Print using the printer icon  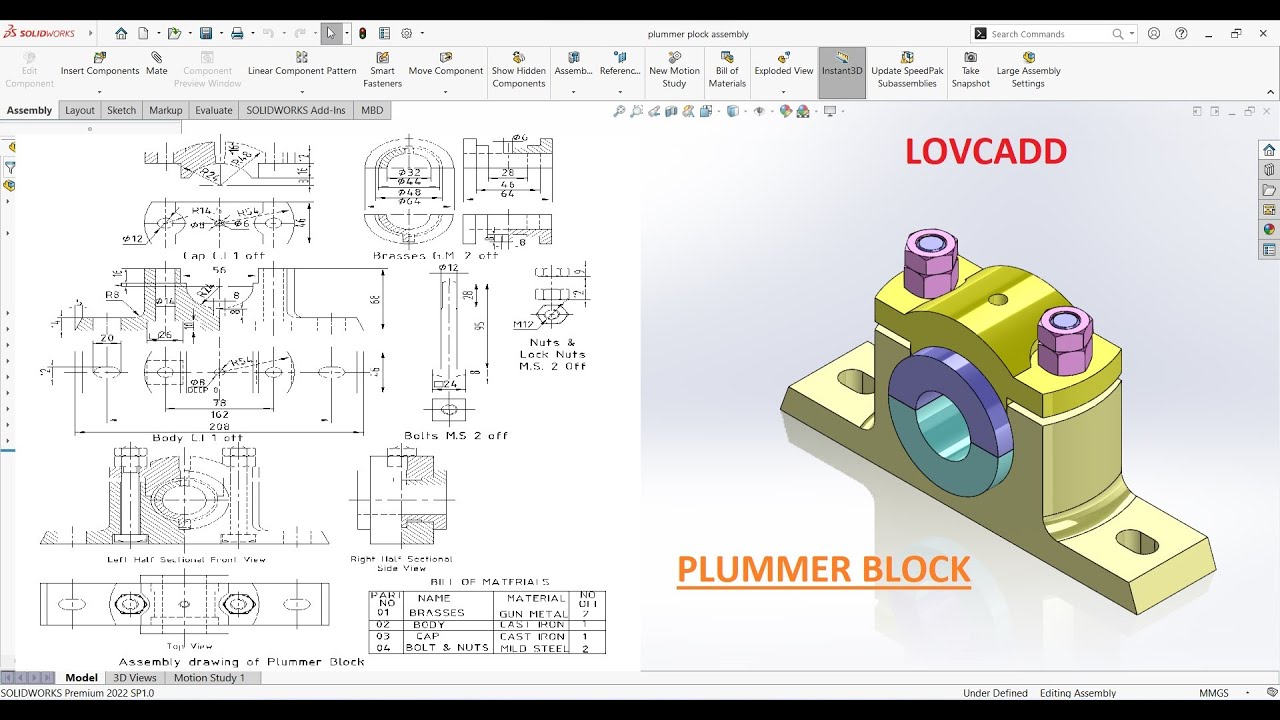coord(237,33)
